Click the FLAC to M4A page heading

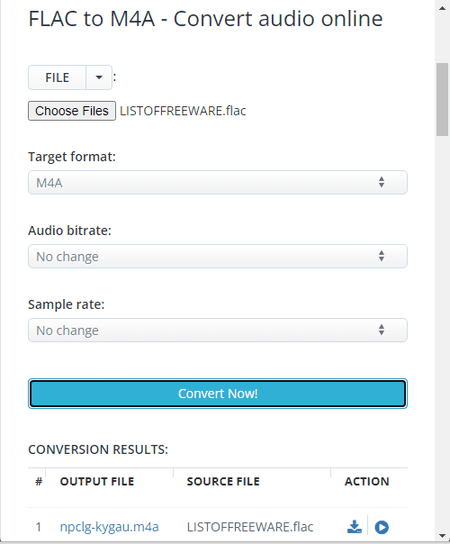coord(205,18)
